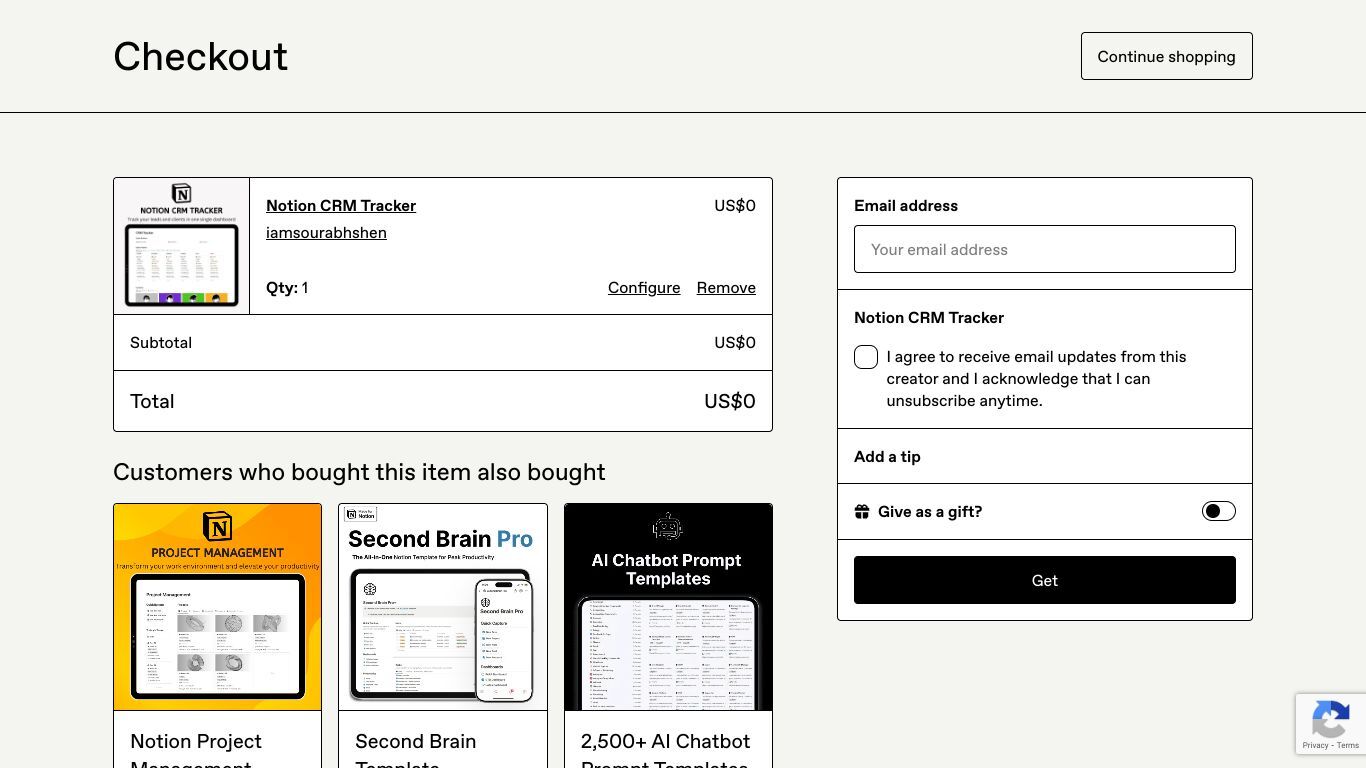Click the Total US$0 amount
Viewport: 1366px width, 768px height.
pyautogui.click(x=730, y=401)
